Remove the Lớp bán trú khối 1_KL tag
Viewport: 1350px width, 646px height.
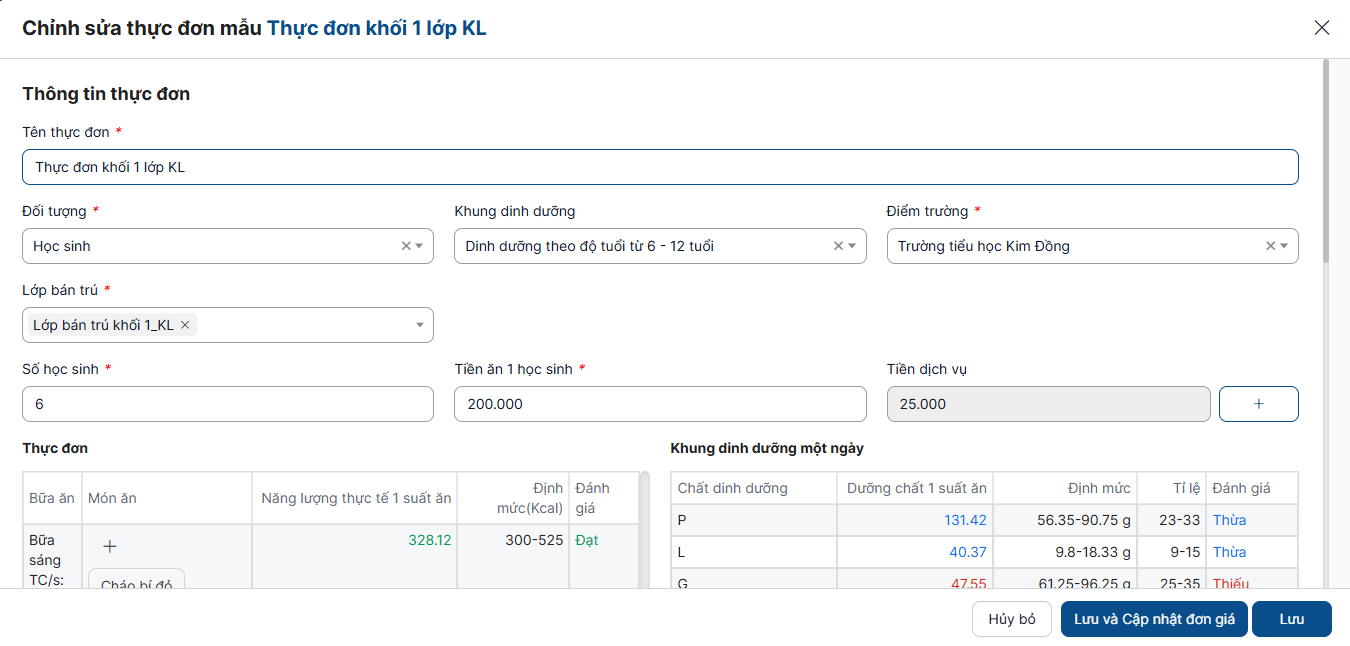pyautogui.click(x=185, y=325)
